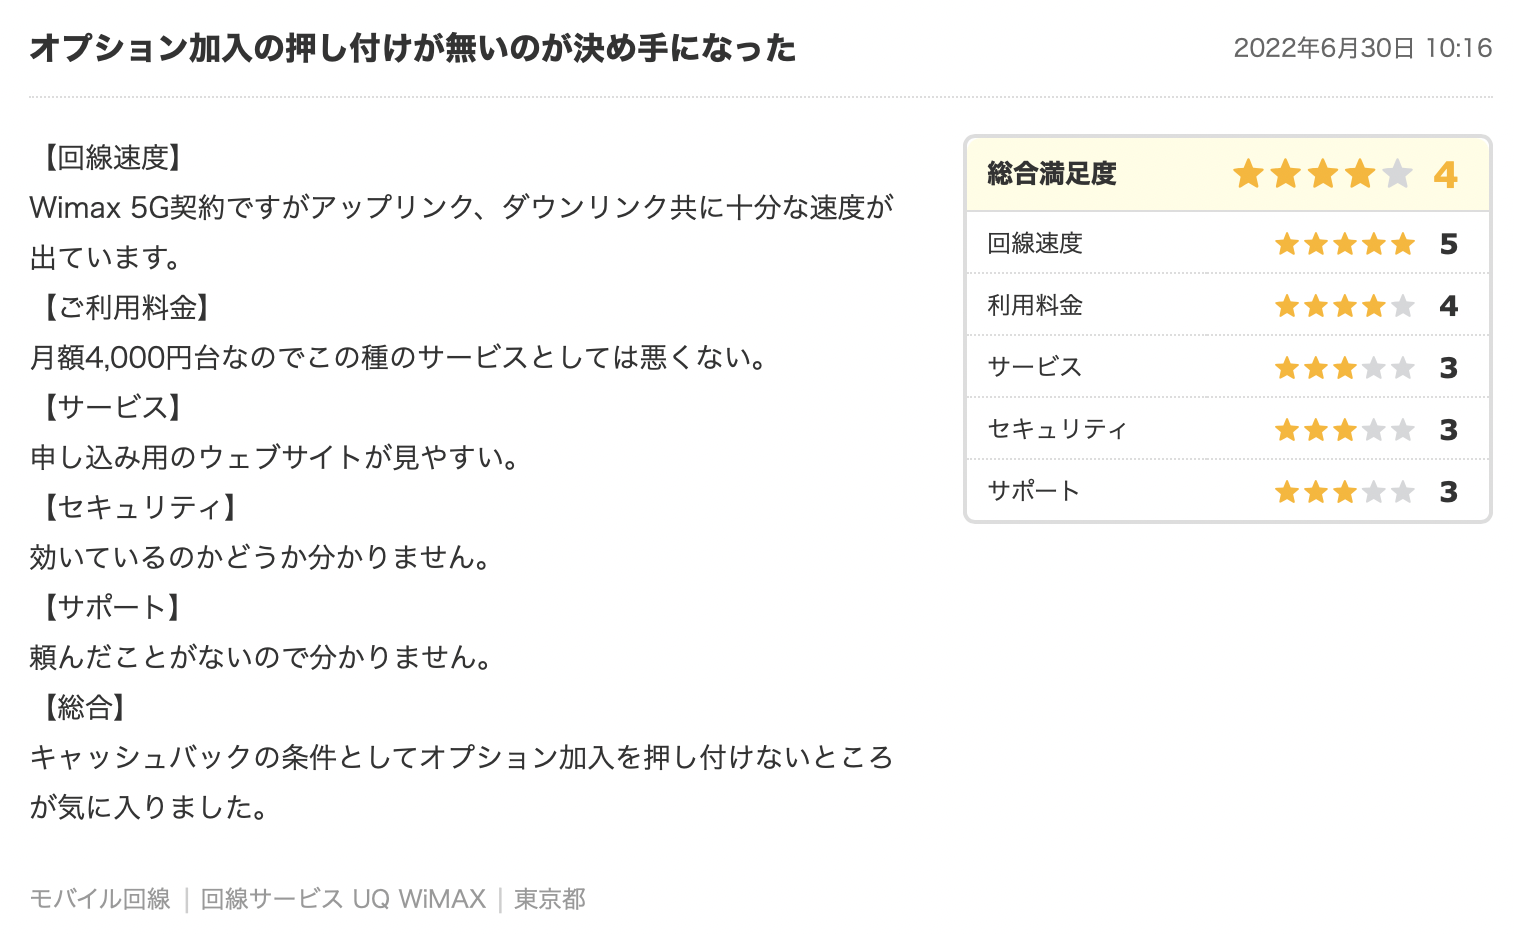Click the 【総合】 heading in review body
The width and height of the screenshot is (1514, 934).
pyautogui.click(x=85, y=707)
